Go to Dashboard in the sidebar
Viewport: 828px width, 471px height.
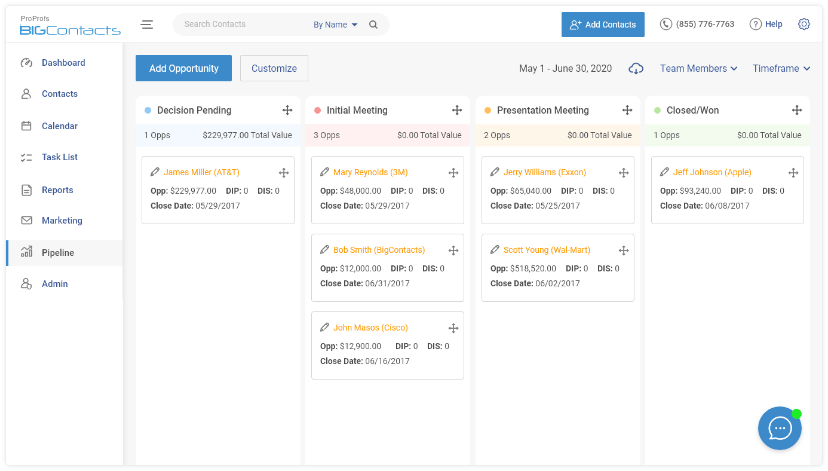pos(63,63)
